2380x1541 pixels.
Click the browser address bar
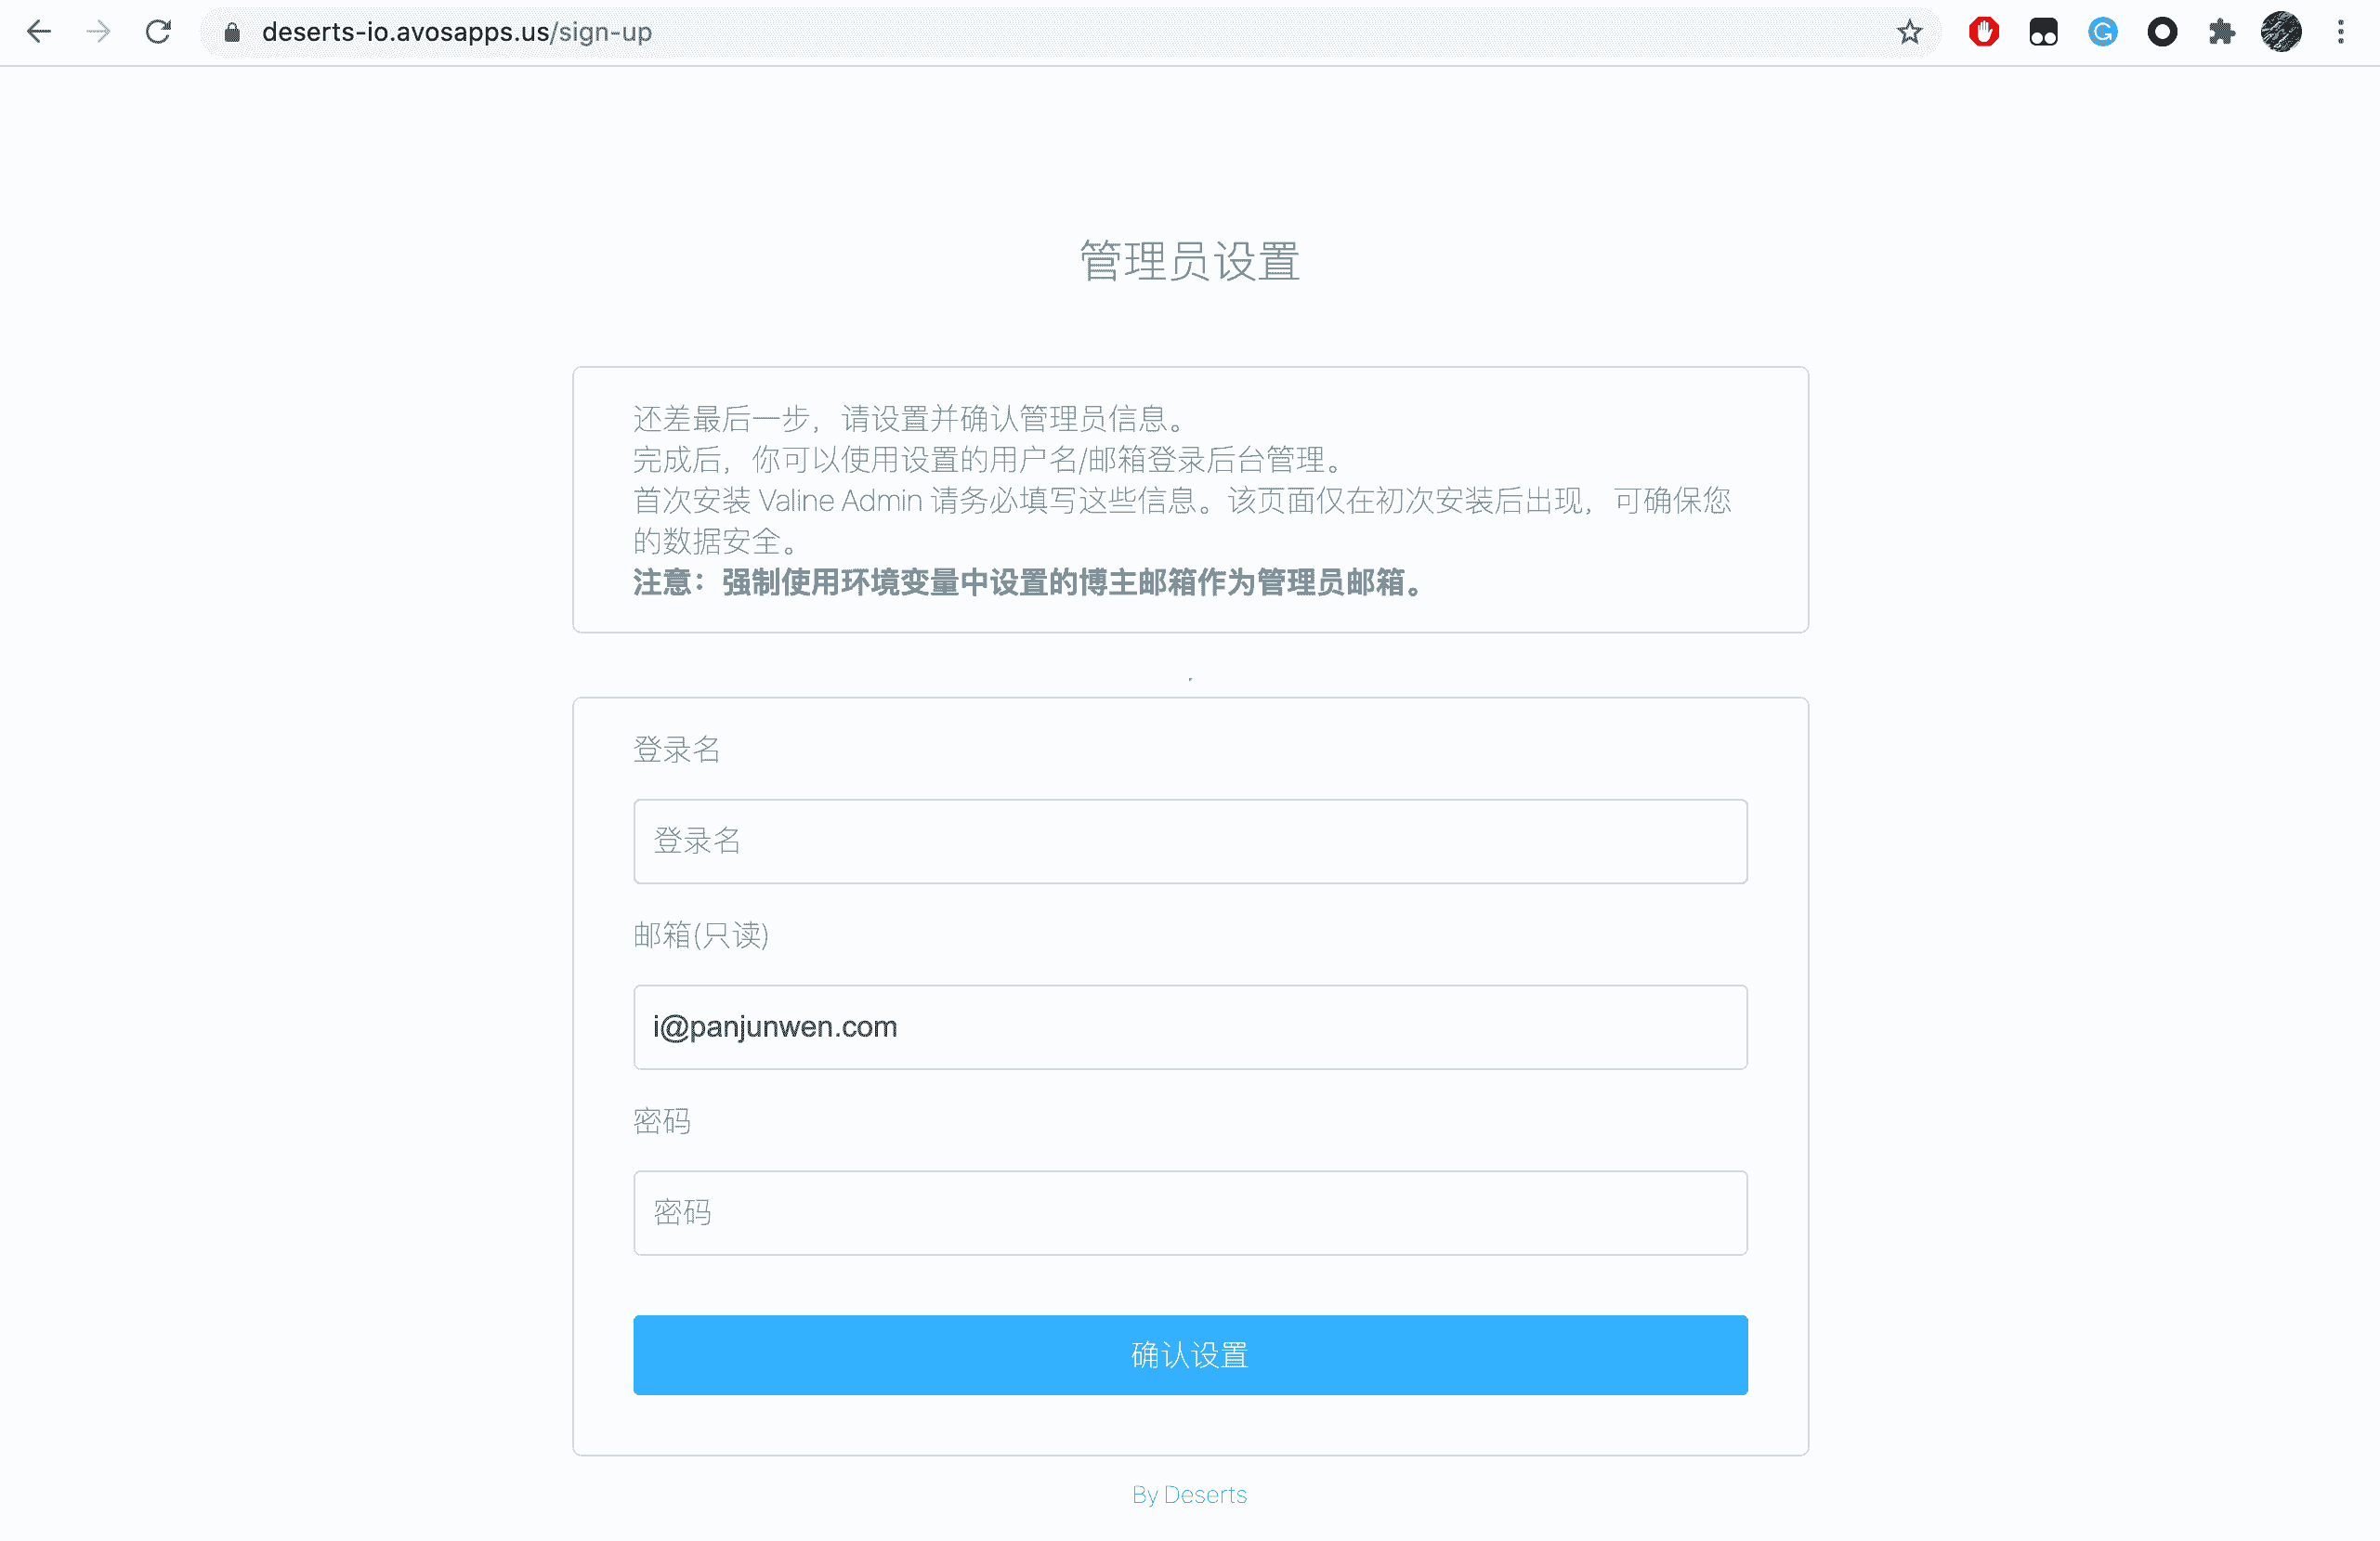(1000, 31)
